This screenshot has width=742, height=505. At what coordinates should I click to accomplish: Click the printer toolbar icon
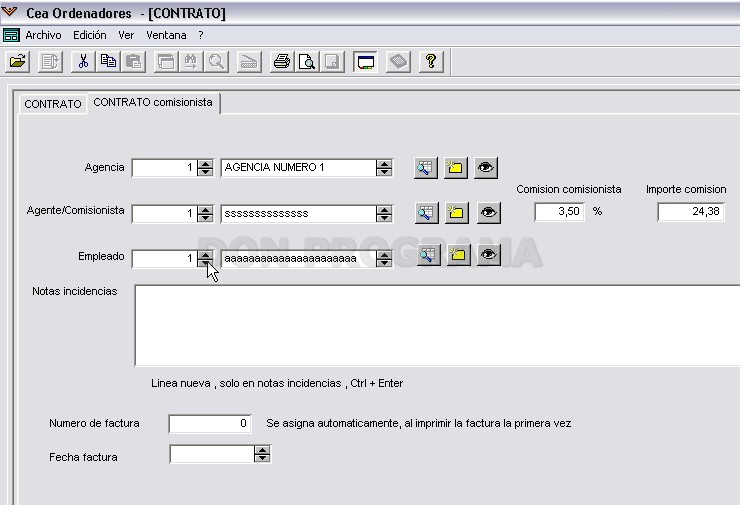pos(282,62)
